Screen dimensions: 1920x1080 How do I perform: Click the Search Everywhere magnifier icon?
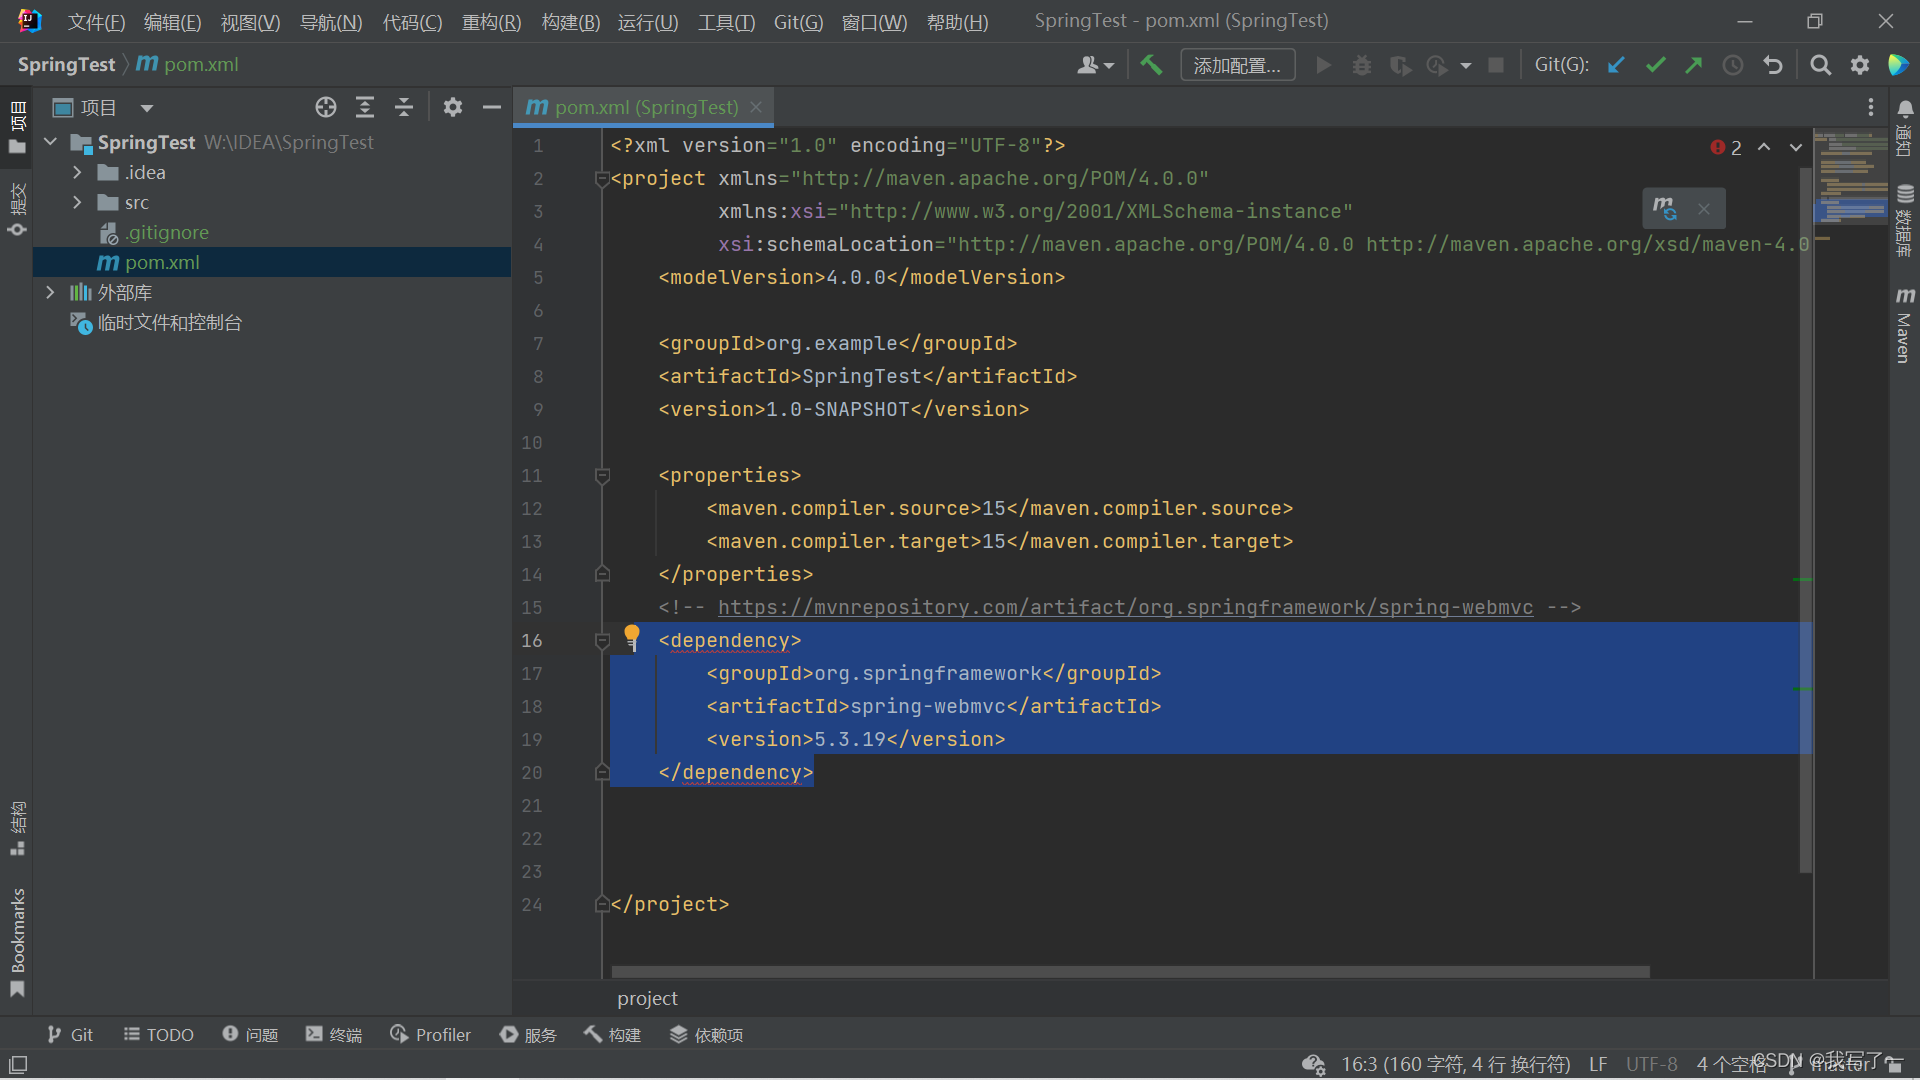point(1820,65)
